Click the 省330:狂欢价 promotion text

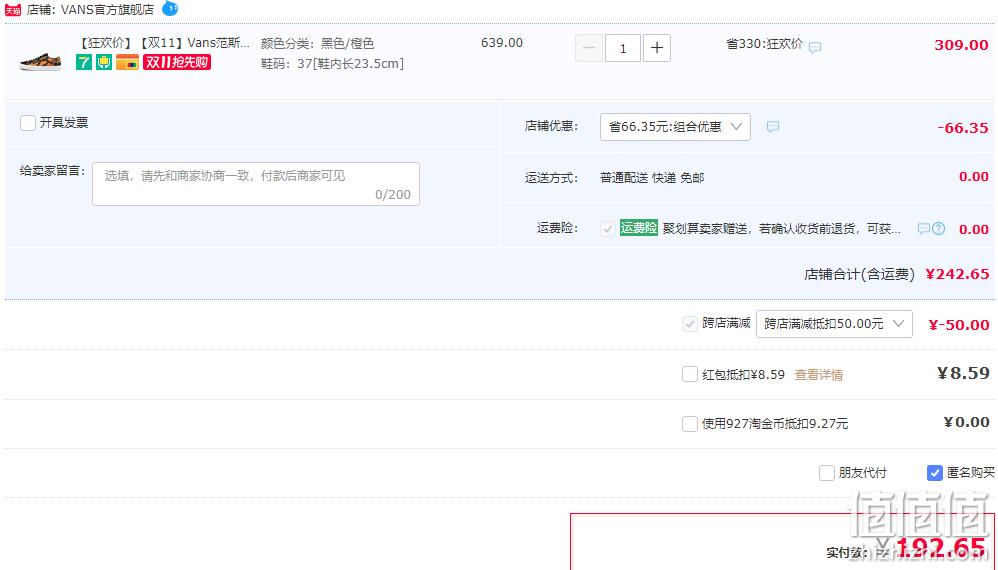pos(764,44)
